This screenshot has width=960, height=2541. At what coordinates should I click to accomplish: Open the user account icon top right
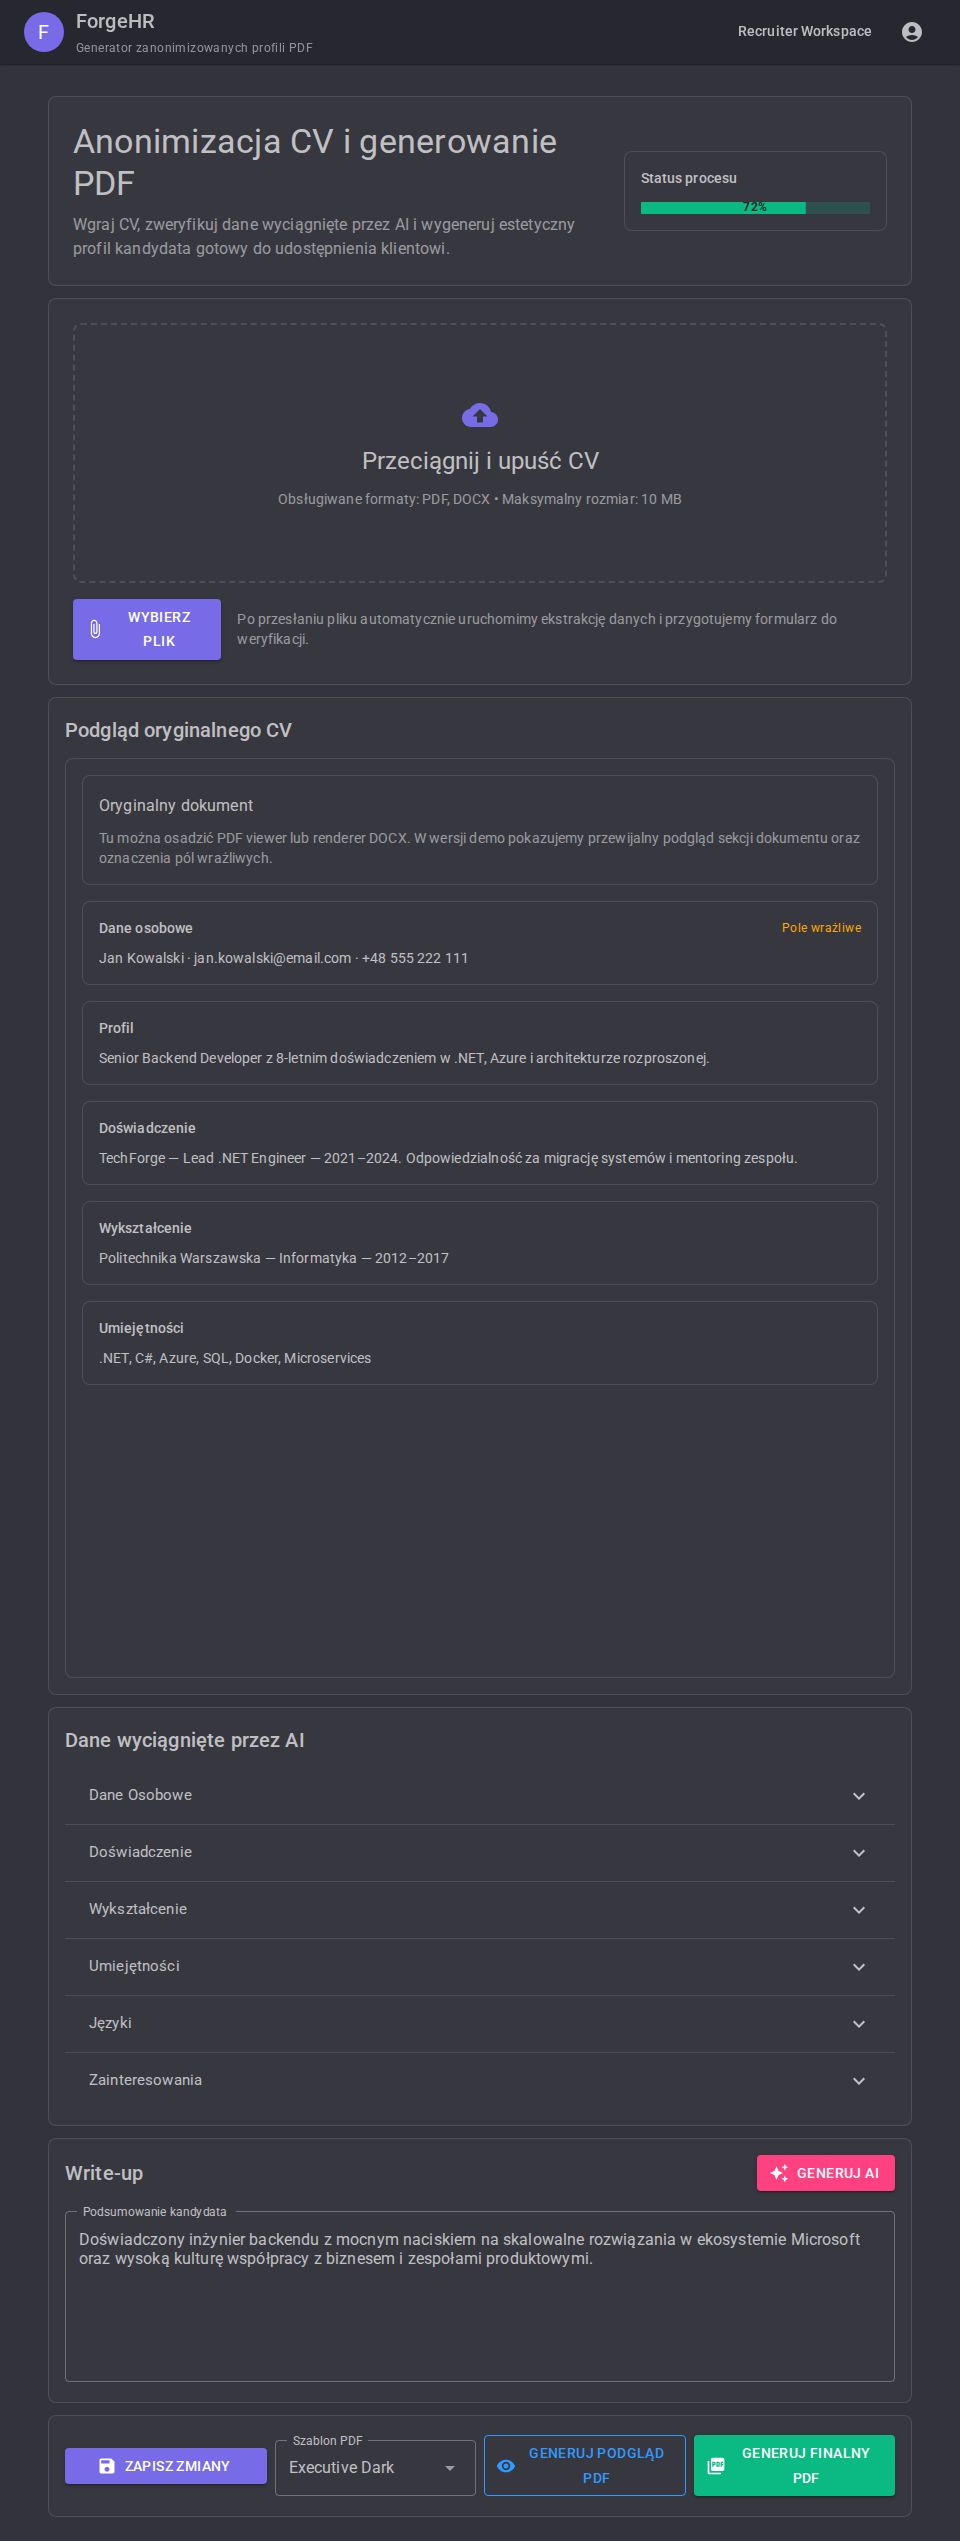(912, 31)
